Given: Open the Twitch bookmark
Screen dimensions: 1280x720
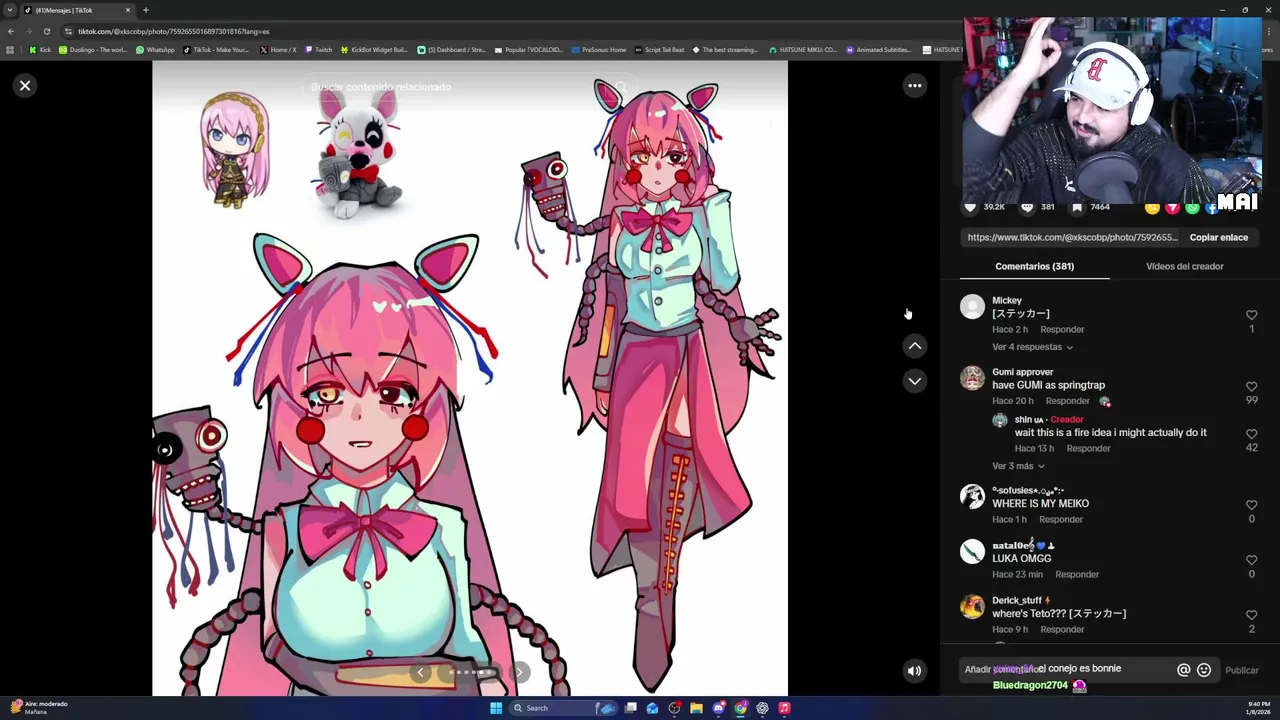Looking at the screenshot, I should [319, 50].
